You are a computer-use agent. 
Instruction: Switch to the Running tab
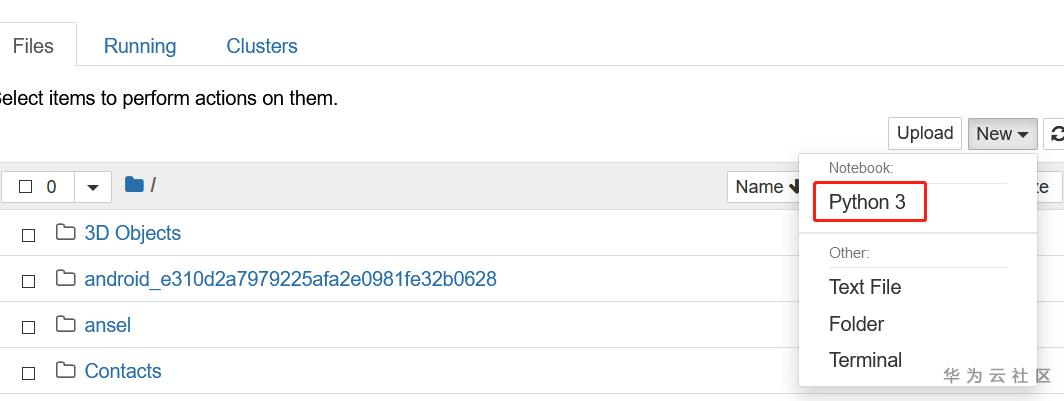(x=140, y=46)
